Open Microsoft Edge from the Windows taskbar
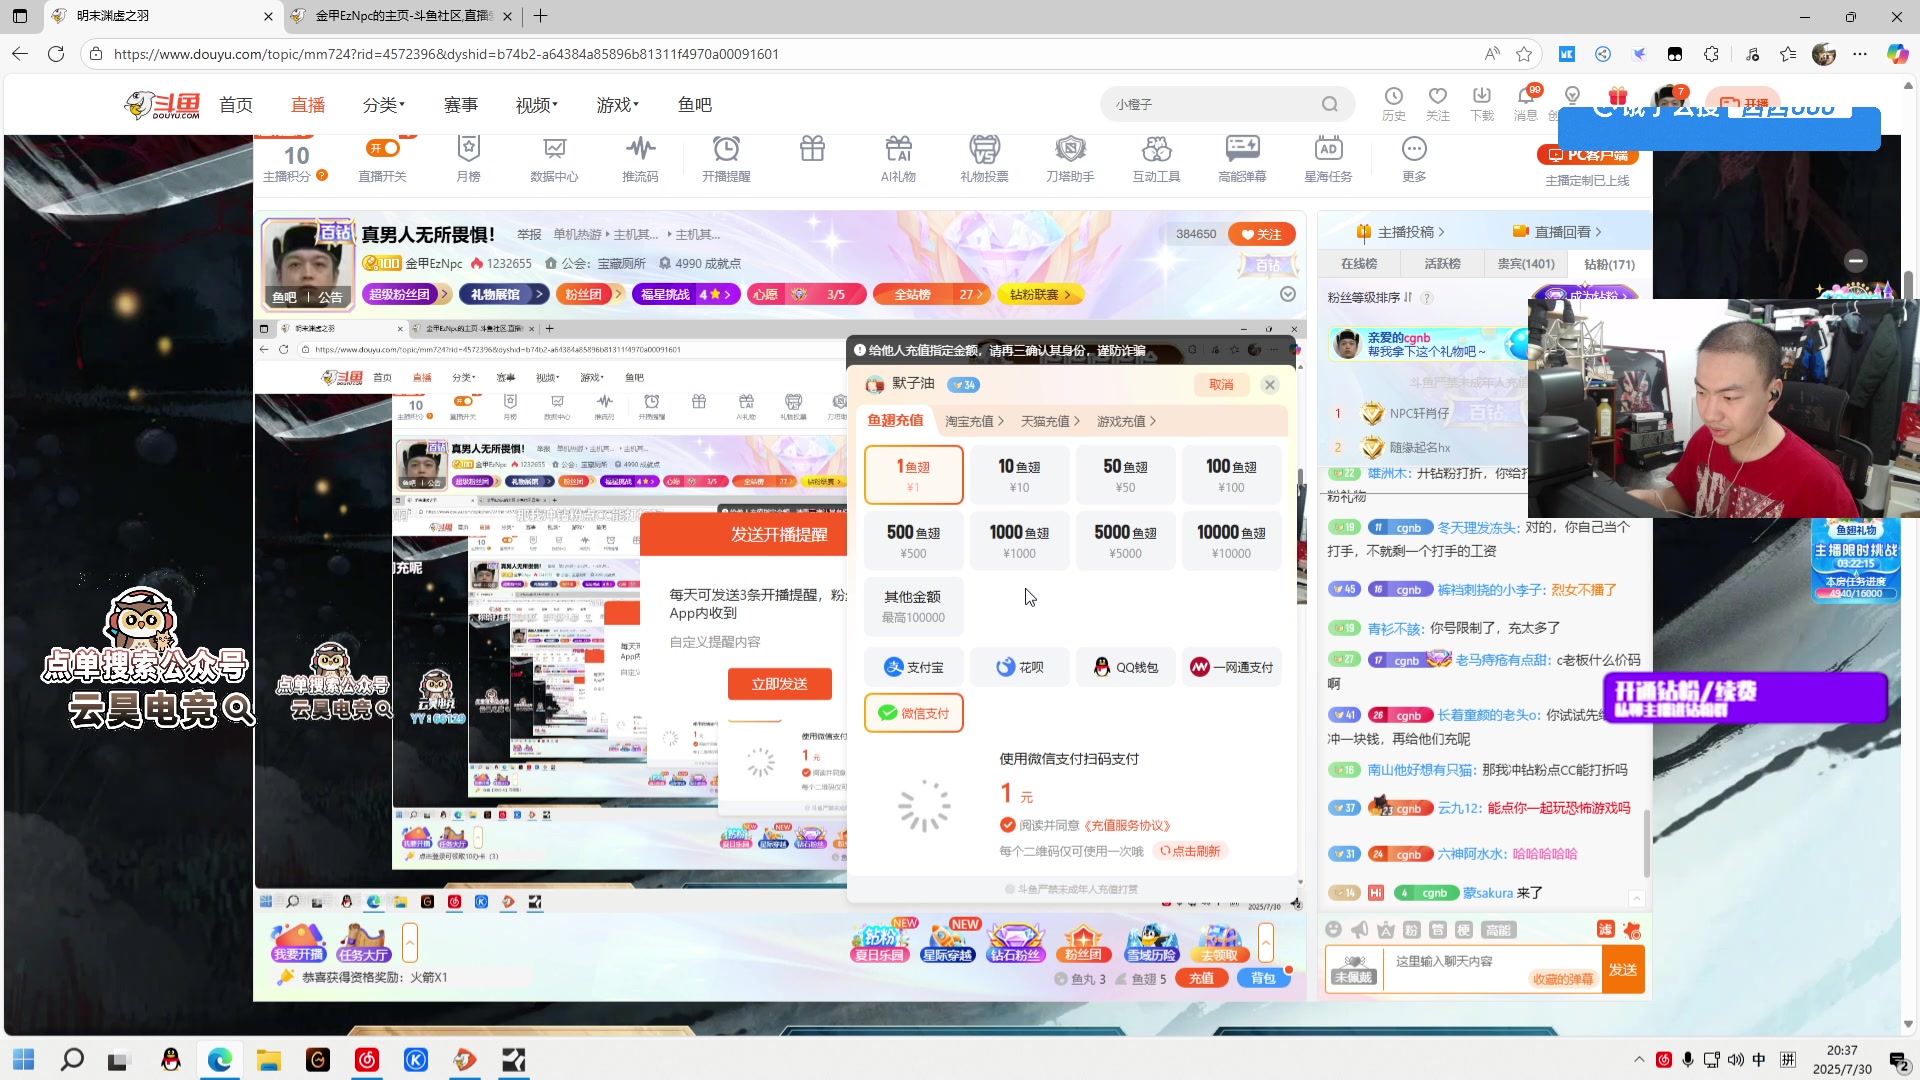The image size is (1920, 1080). click(x=220, y=1060)
